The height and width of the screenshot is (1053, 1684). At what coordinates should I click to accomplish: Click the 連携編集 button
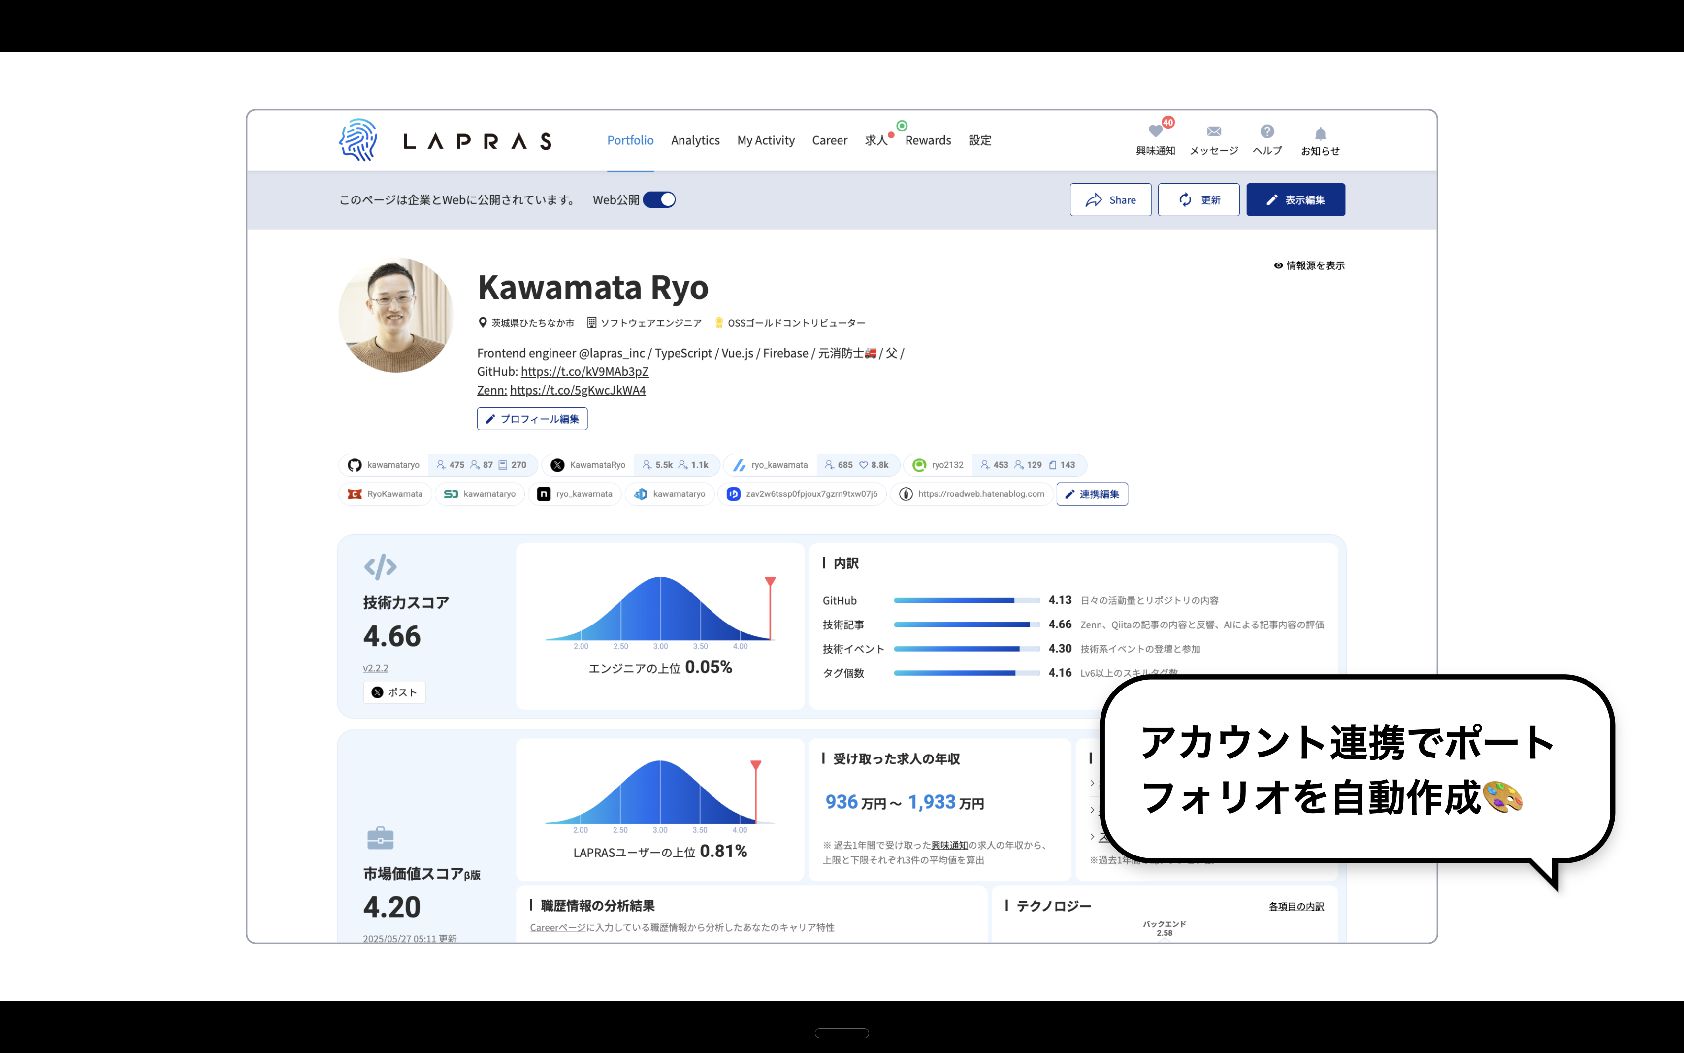click(x=1092, y=494)
